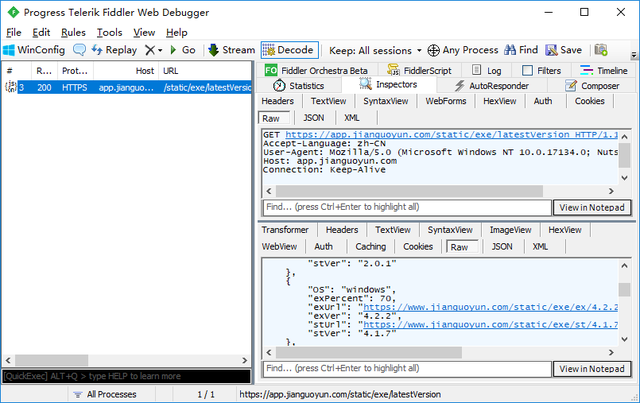Image resolution: width=640 pixels, height=403 pixels.
Task: Click the response pane vertical scrollbar thumb
Action: click(x=624, y=289)
